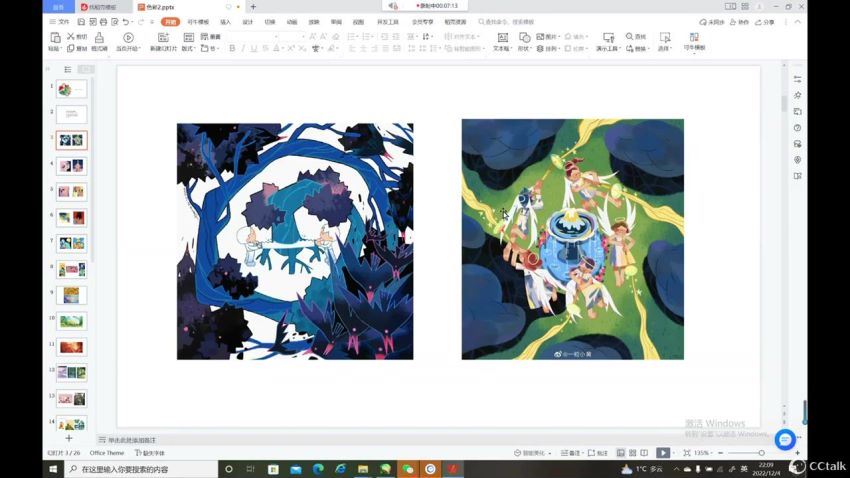The height and width of the screenshot is (478, 850).
Task: Click the star icon in right sidebar
Action: click(x=797, y=95)
